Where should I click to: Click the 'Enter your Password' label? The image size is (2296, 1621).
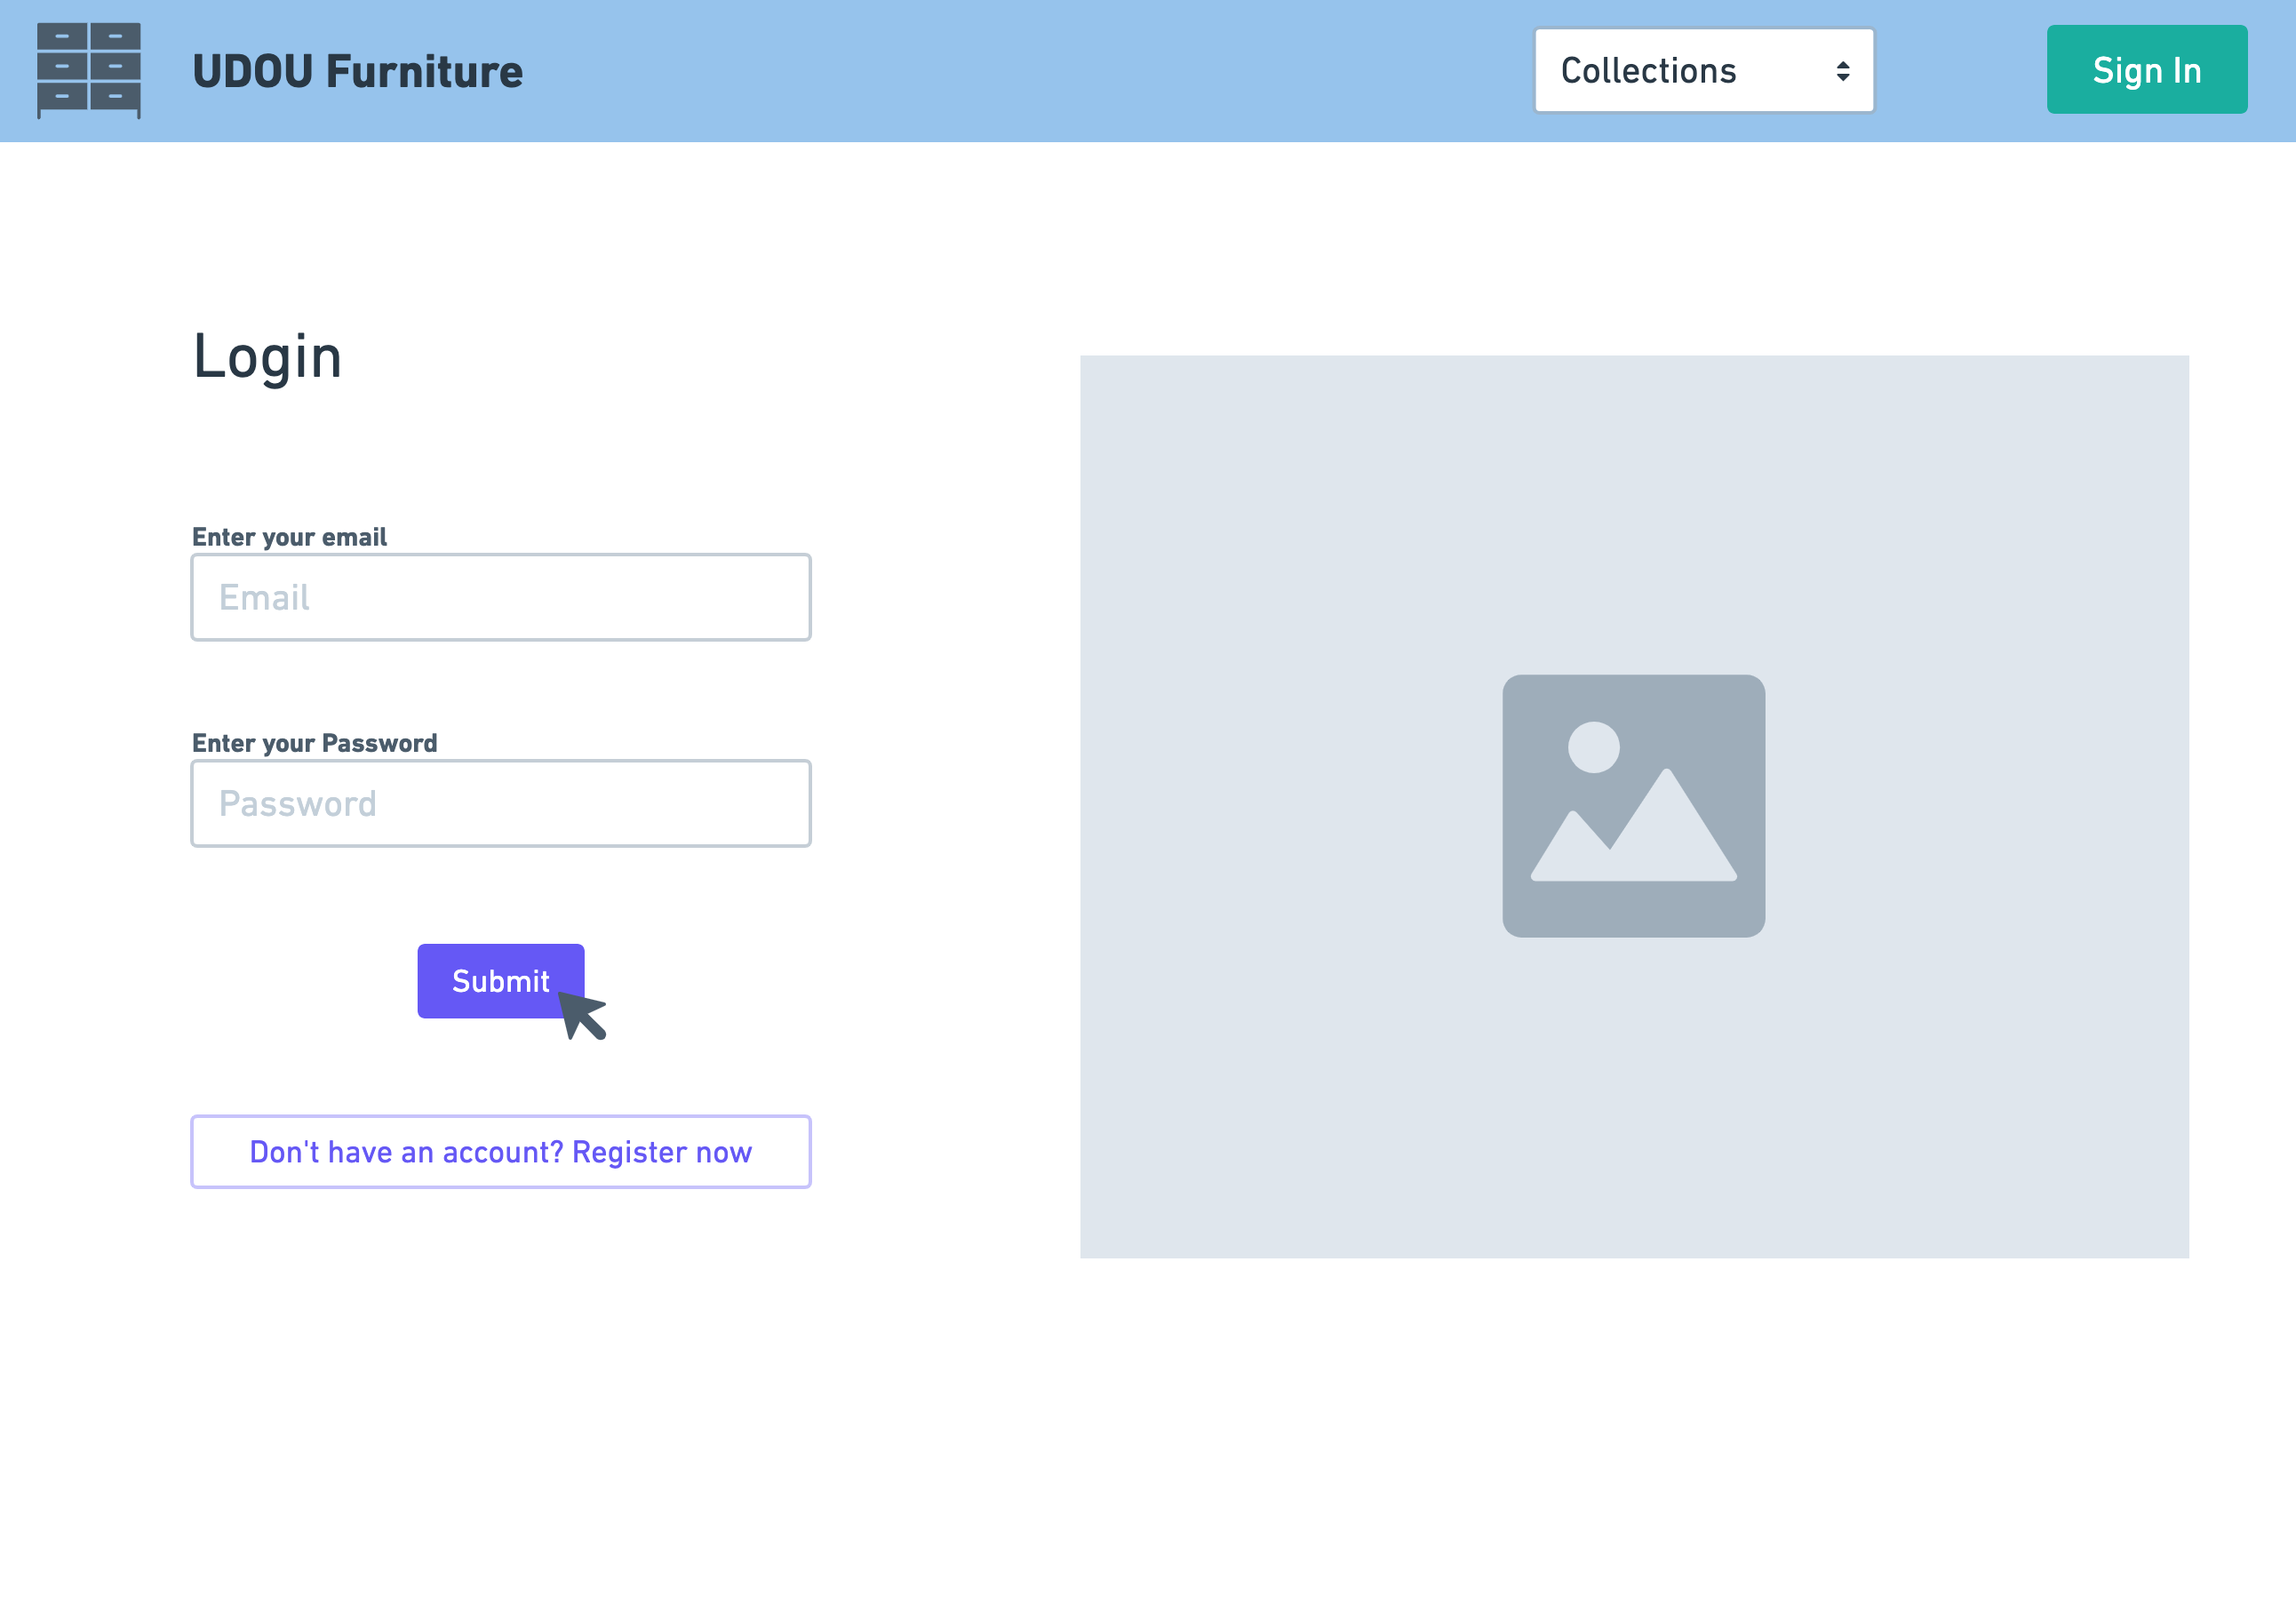(x=314, y=743)
